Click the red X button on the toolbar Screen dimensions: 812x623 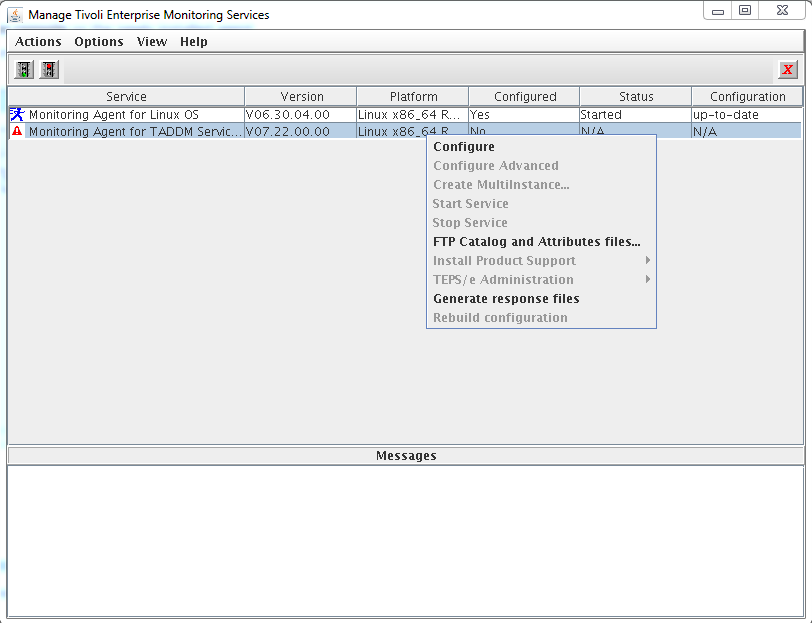(x=788, y=69)
